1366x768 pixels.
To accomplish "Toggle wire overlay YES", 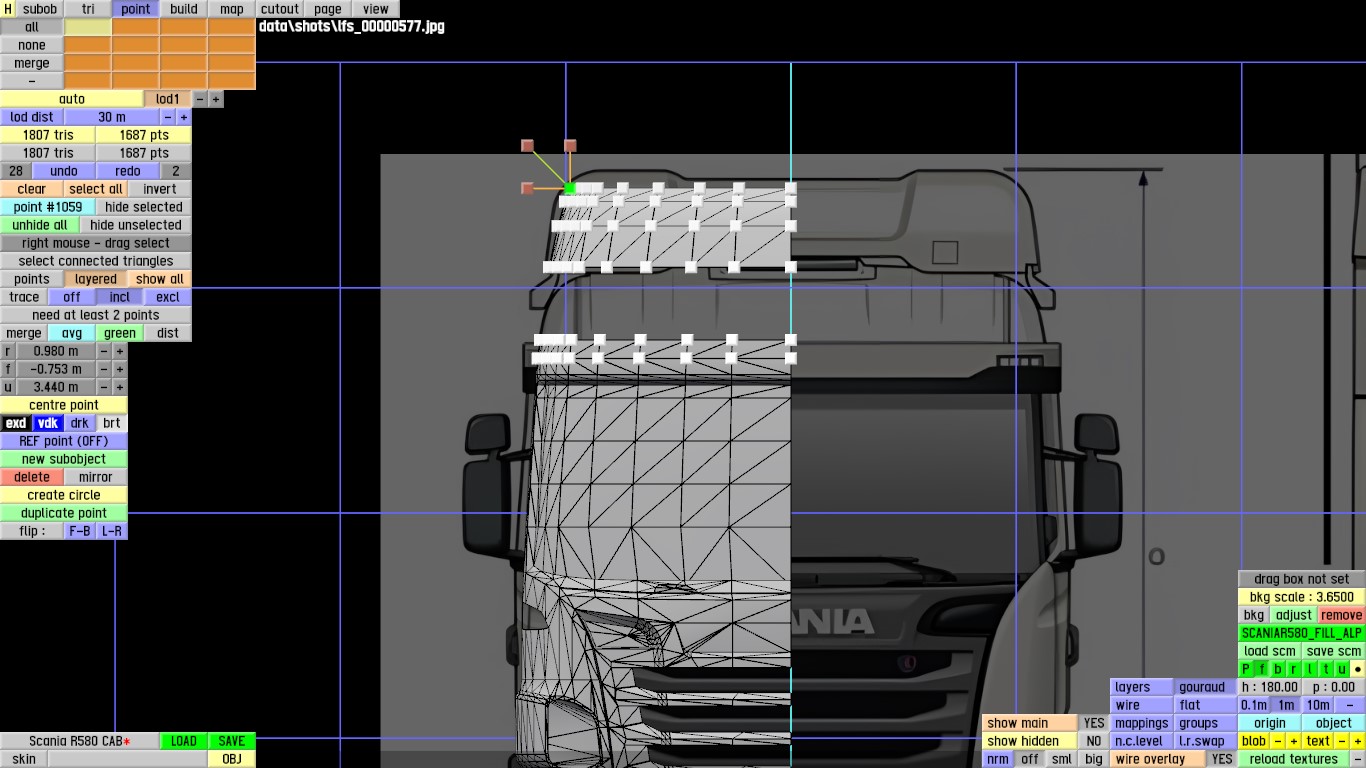I will point(1222,759).
